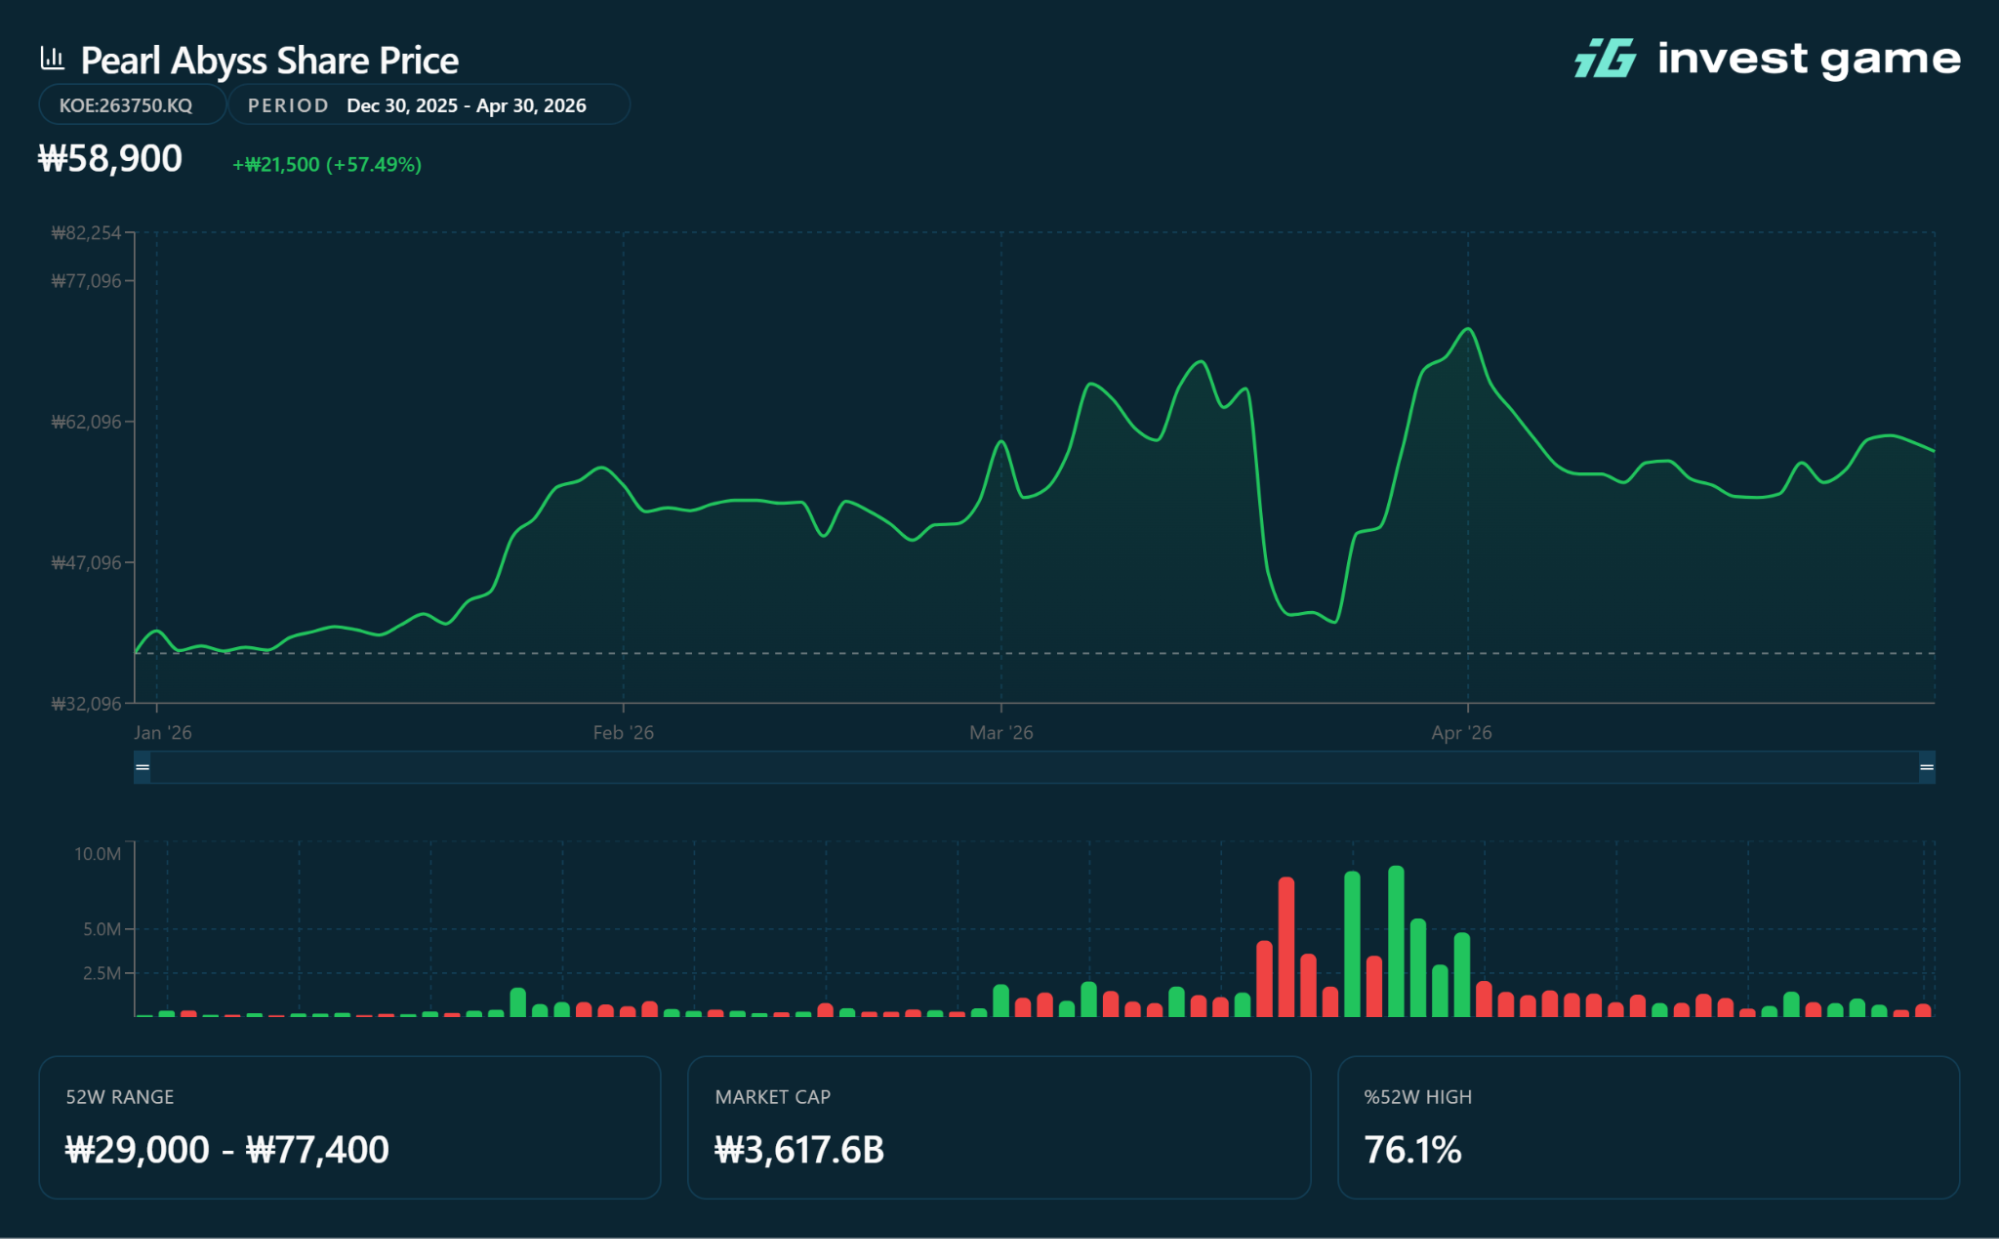Click the bar chart icon beside the title
Image resolution: width=1999 pixels, height=1239 pixels.
tap(52, 58)
